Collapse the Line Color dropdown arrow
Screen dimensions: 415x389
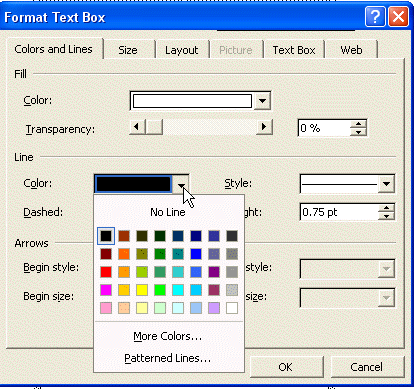[181, 185]
